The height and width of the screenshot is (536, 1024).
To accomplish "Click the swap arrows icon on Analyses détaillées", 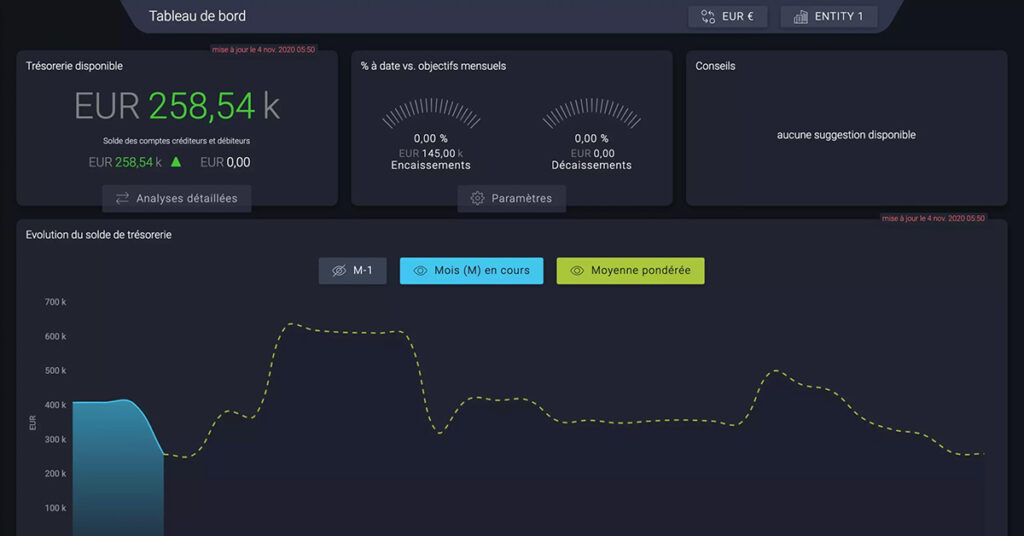I will click(122, 198).
